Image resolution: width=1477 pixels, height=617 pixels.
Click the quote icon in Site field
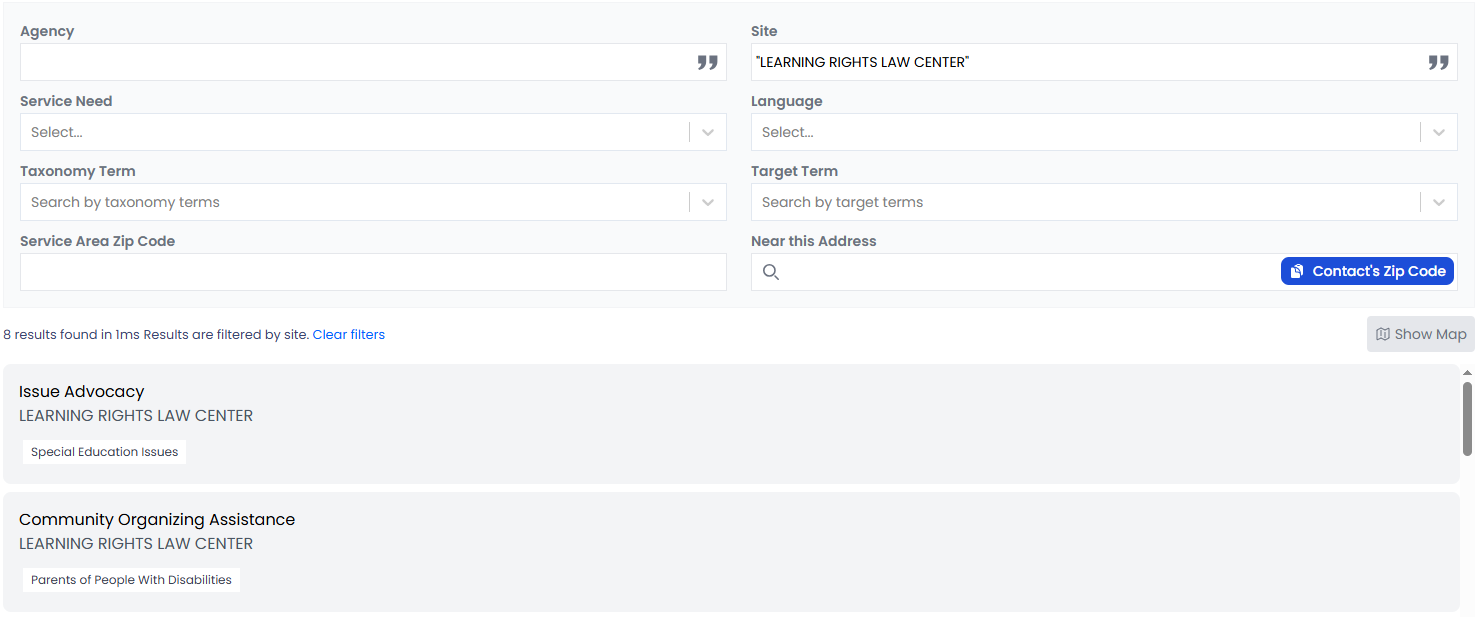coord(1438,63)
